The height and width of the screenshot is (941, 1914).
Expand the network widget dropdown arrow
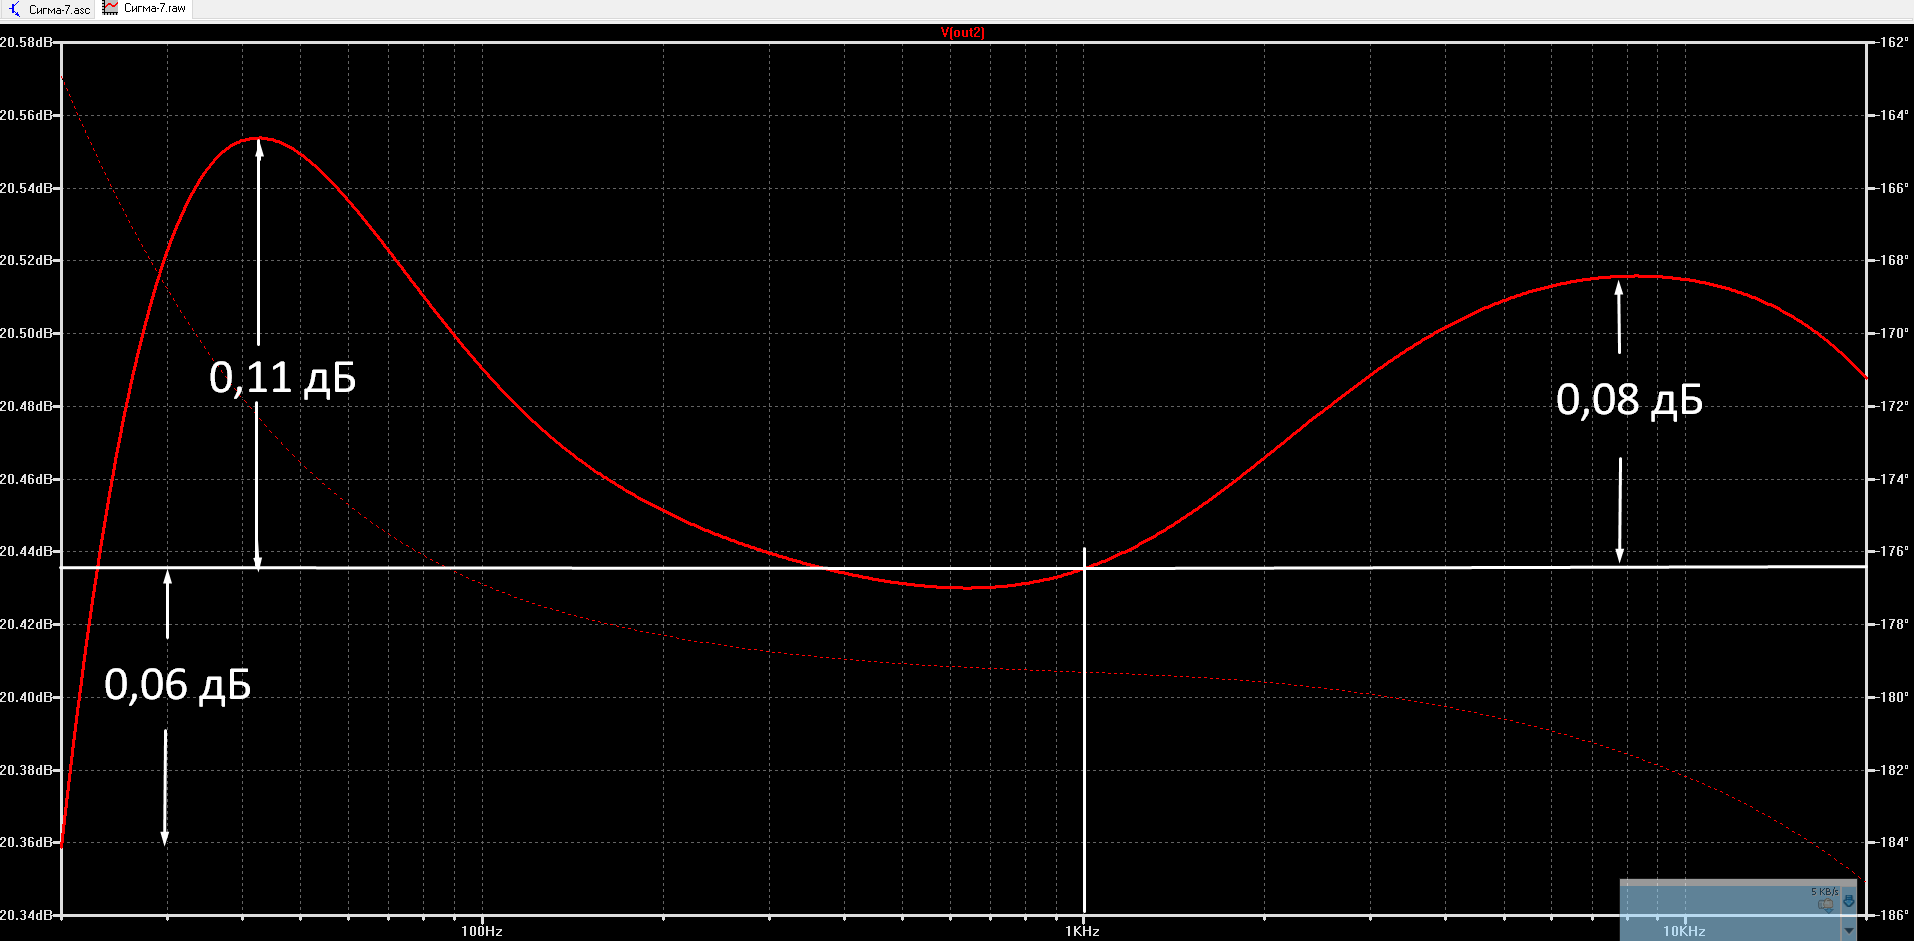(x=1849, y=931)
